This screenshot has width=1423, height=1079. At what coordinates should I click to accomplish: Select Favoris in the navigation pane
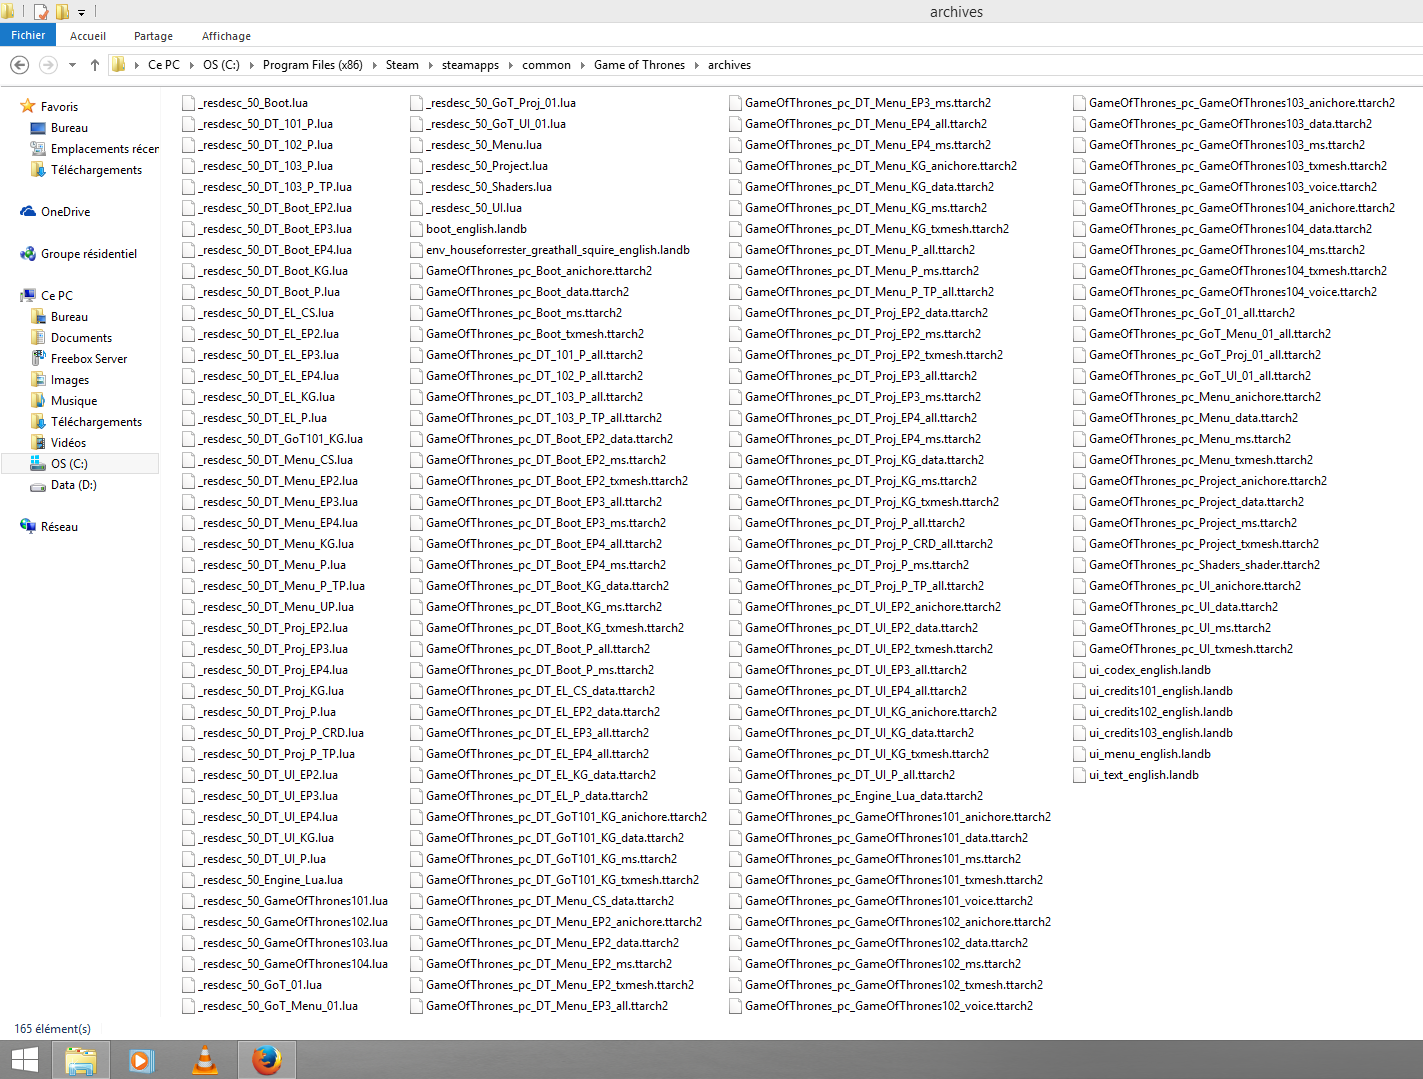click(59, 107)
